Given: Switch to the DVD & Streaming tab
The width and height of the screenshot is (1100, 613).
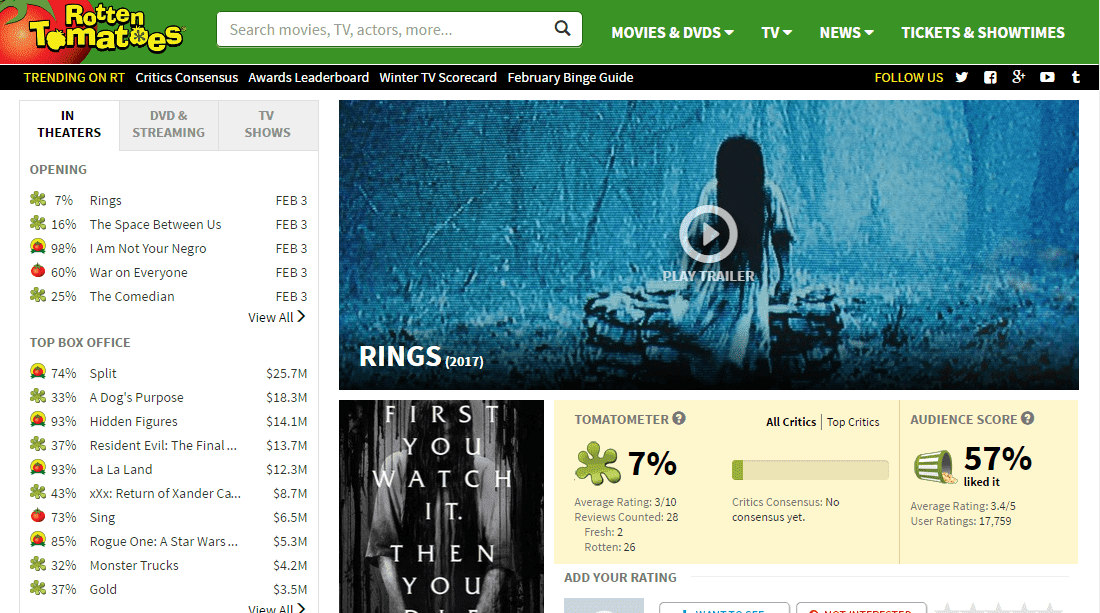Looking at the screenshot, I should 168,125.
